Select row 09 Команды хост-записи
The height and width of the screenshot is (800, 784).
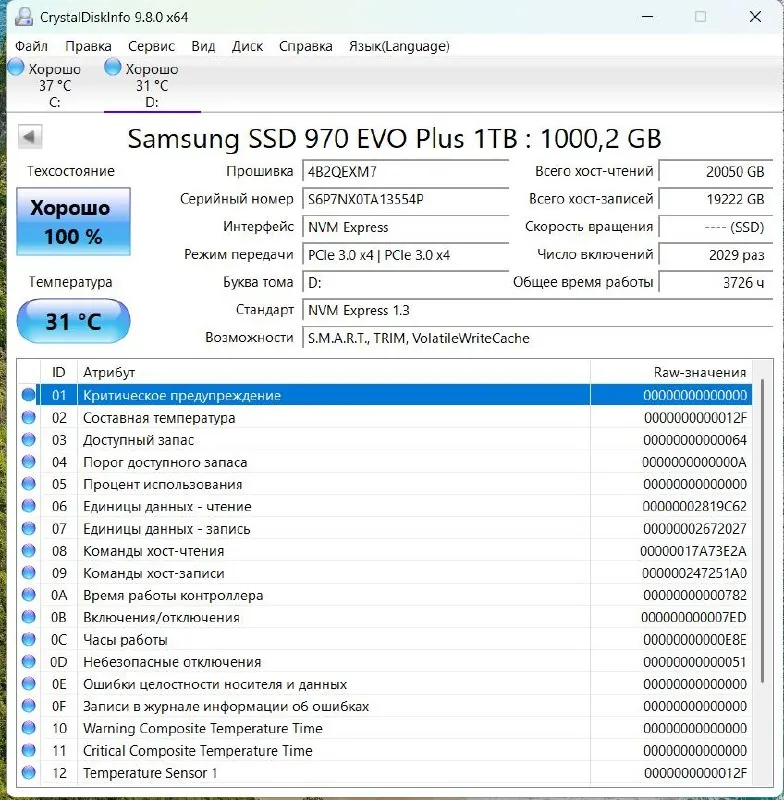coord(385,573)
